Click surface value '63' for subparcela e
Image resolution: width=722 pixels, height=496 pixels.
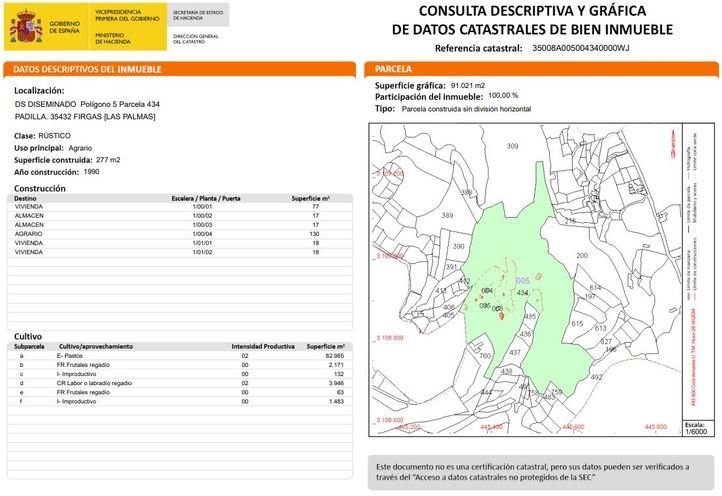click(341, 392)
